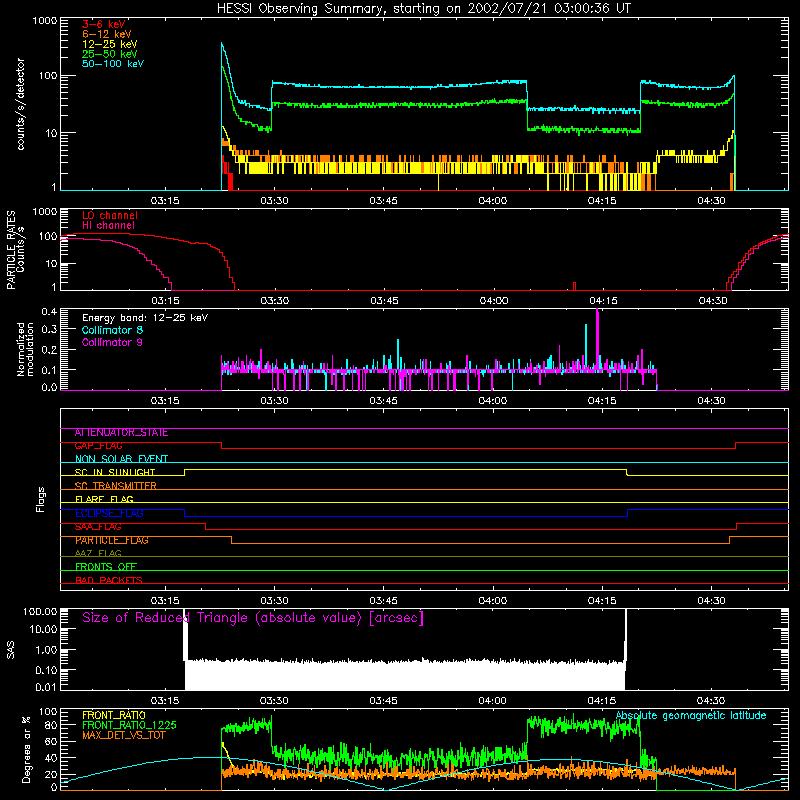Click the LO channel legend label
The image size is (800, 800).
click(x=110, y=215)
